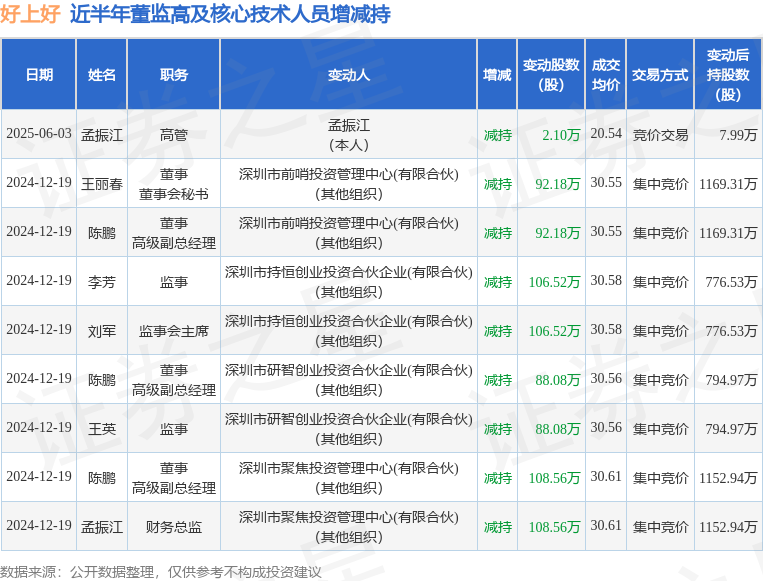Click the 变动人 column header

349,74
